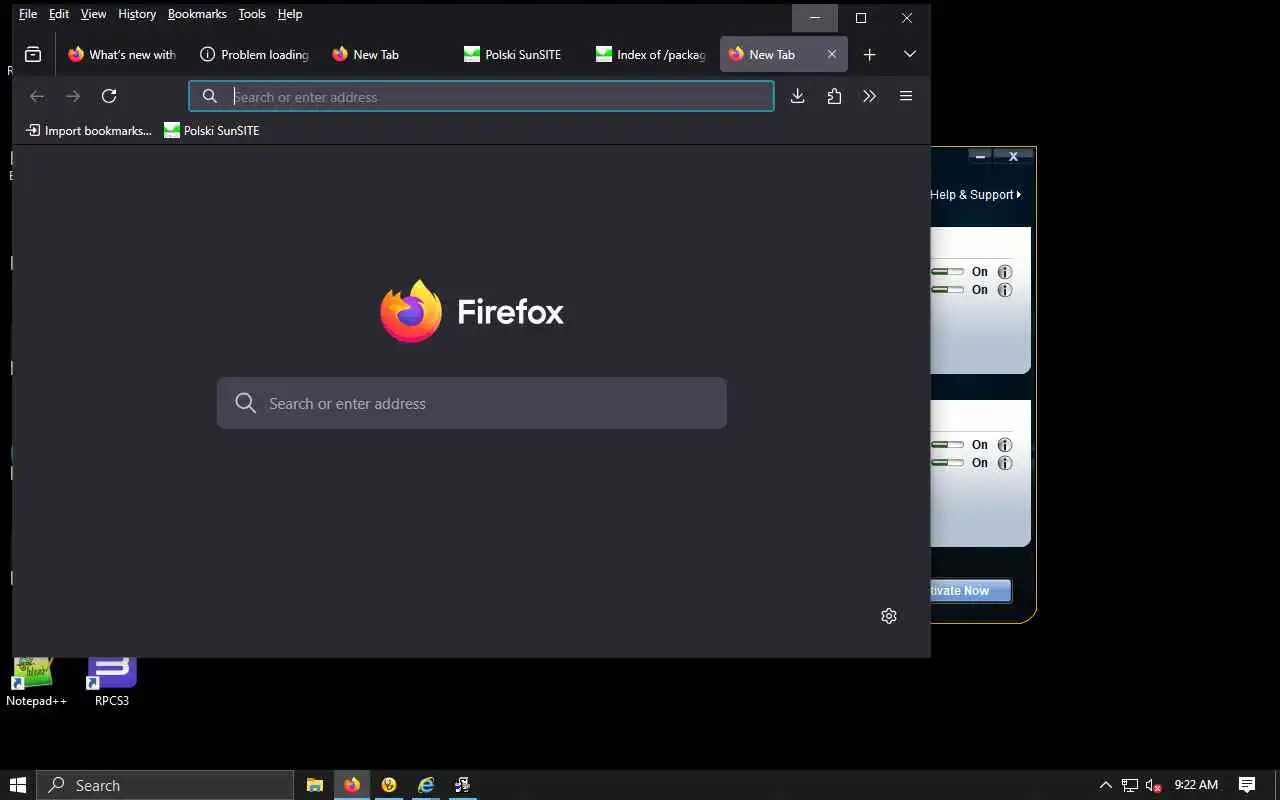
Task: Open the Extensions puzzle icon
Action: click(x=834, y=96)
